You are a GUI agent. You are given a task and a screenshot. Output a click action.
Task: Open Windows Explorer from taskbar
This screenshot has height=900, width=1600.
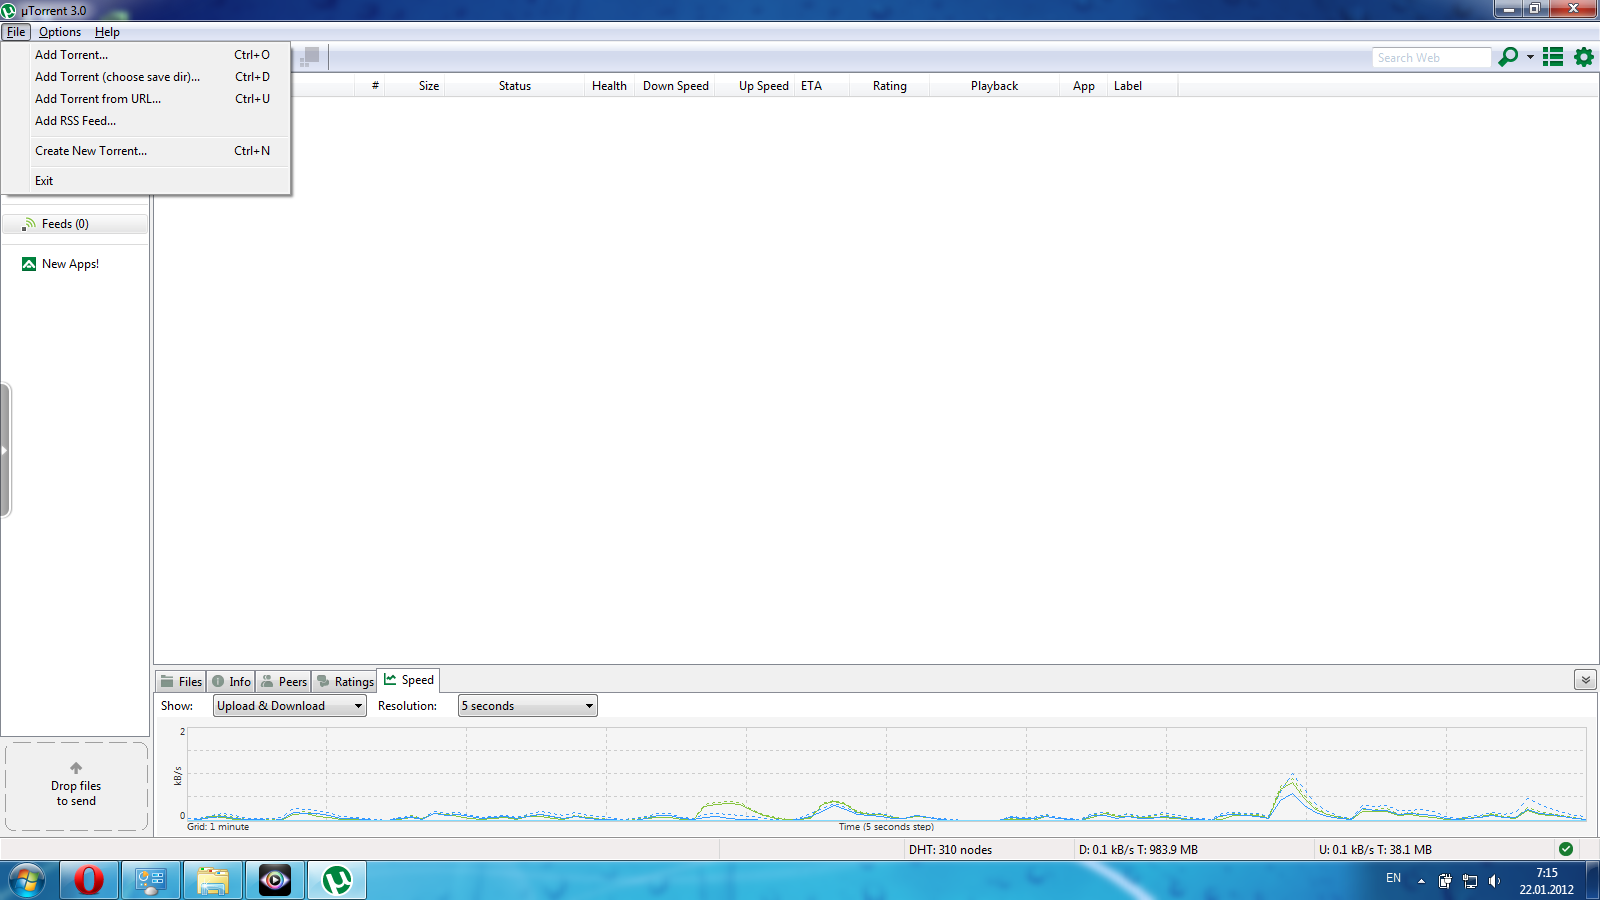(x=213, y=880)
